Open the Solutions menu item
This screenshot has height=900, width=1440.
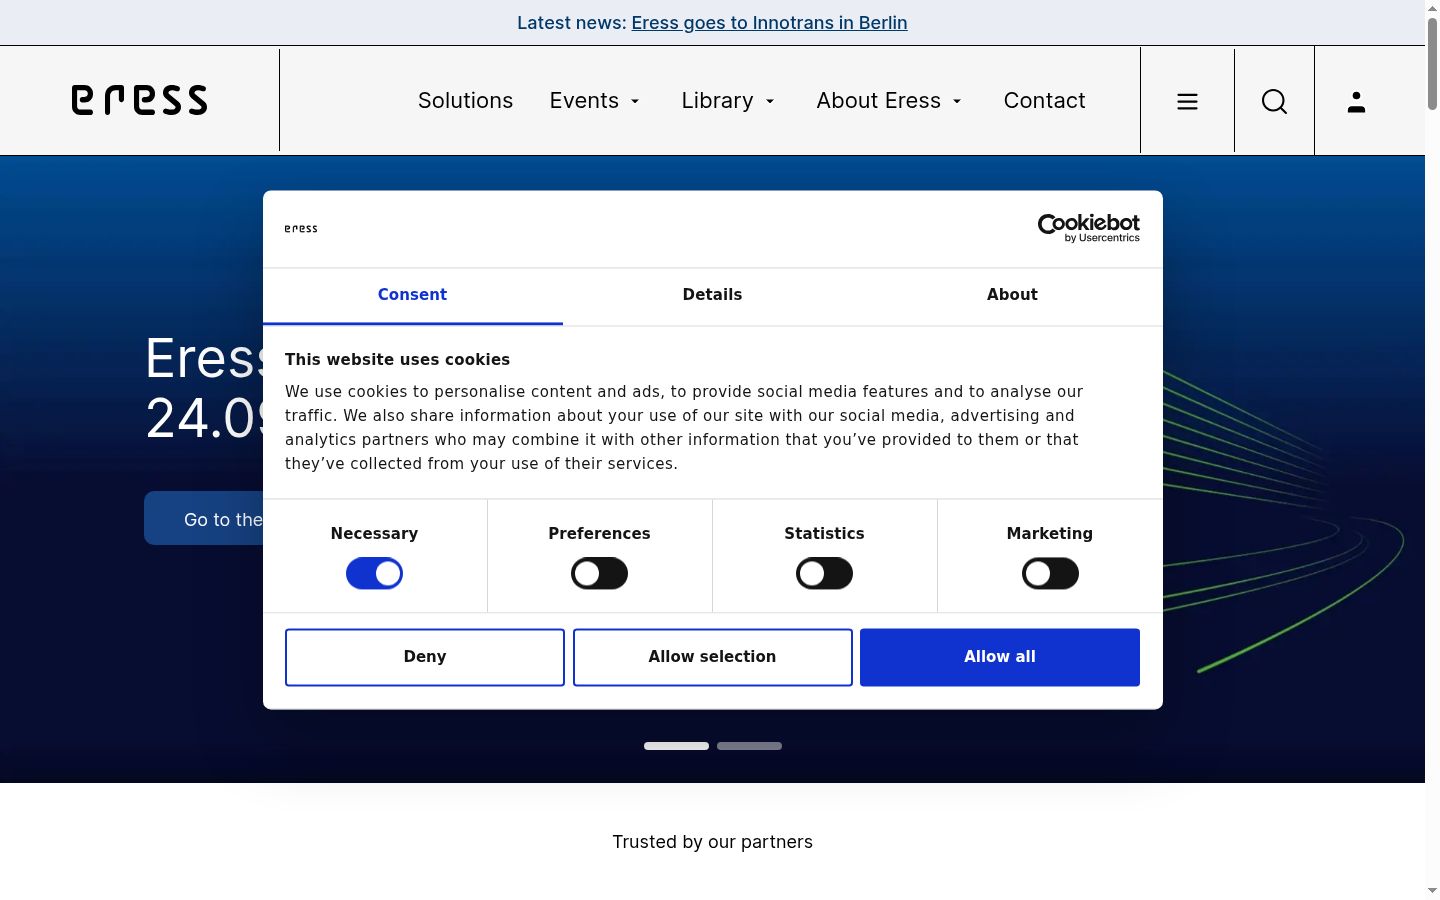[x=465, y=100]
